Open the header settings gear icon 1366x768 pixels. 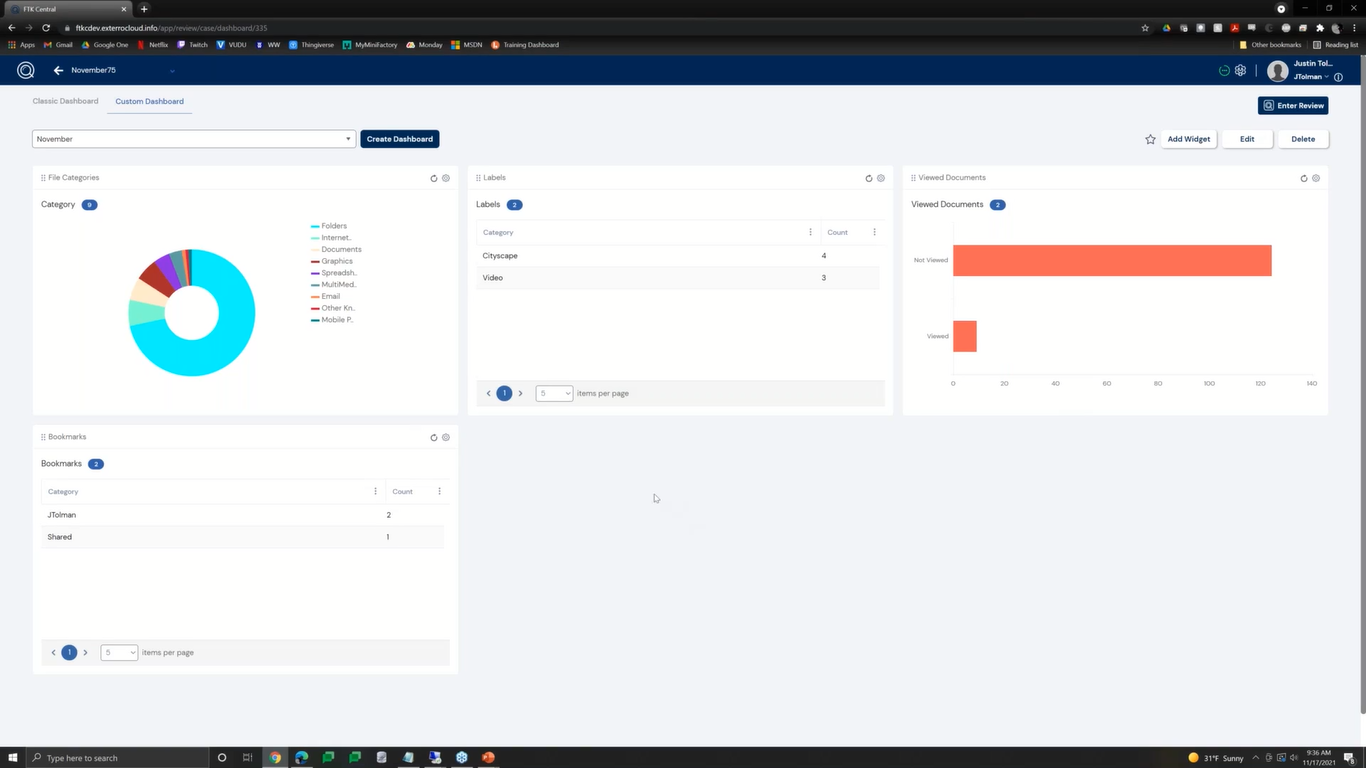click(1240, 70)
